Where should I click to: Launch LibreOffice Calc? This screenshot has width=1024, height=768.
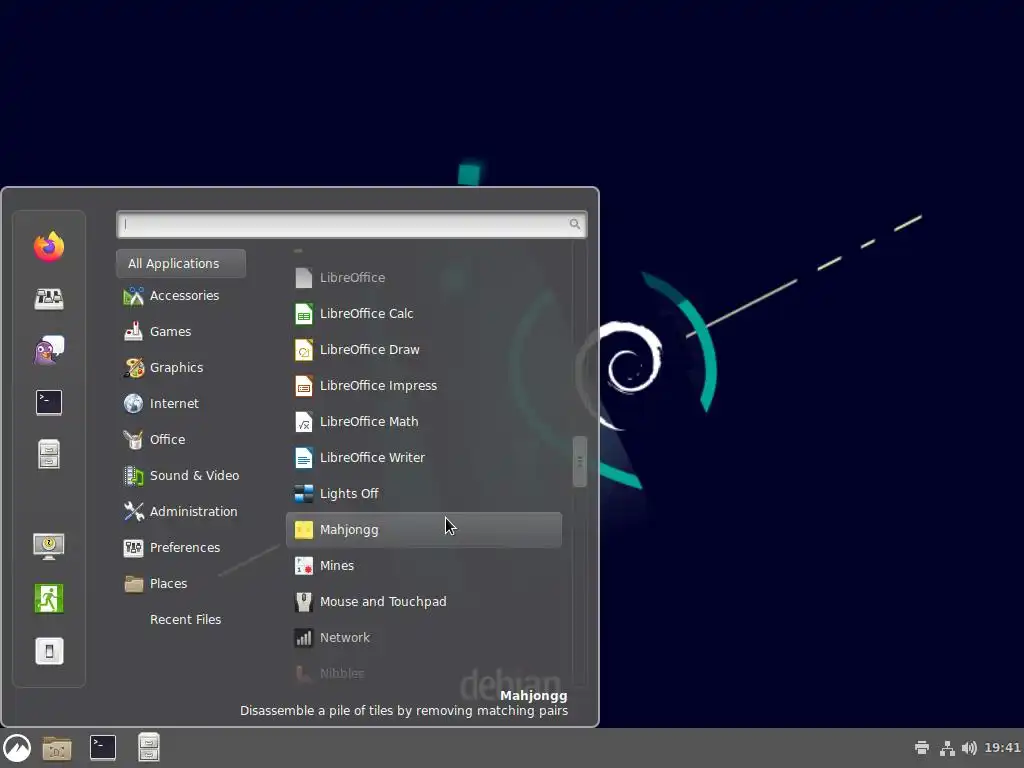424,313
